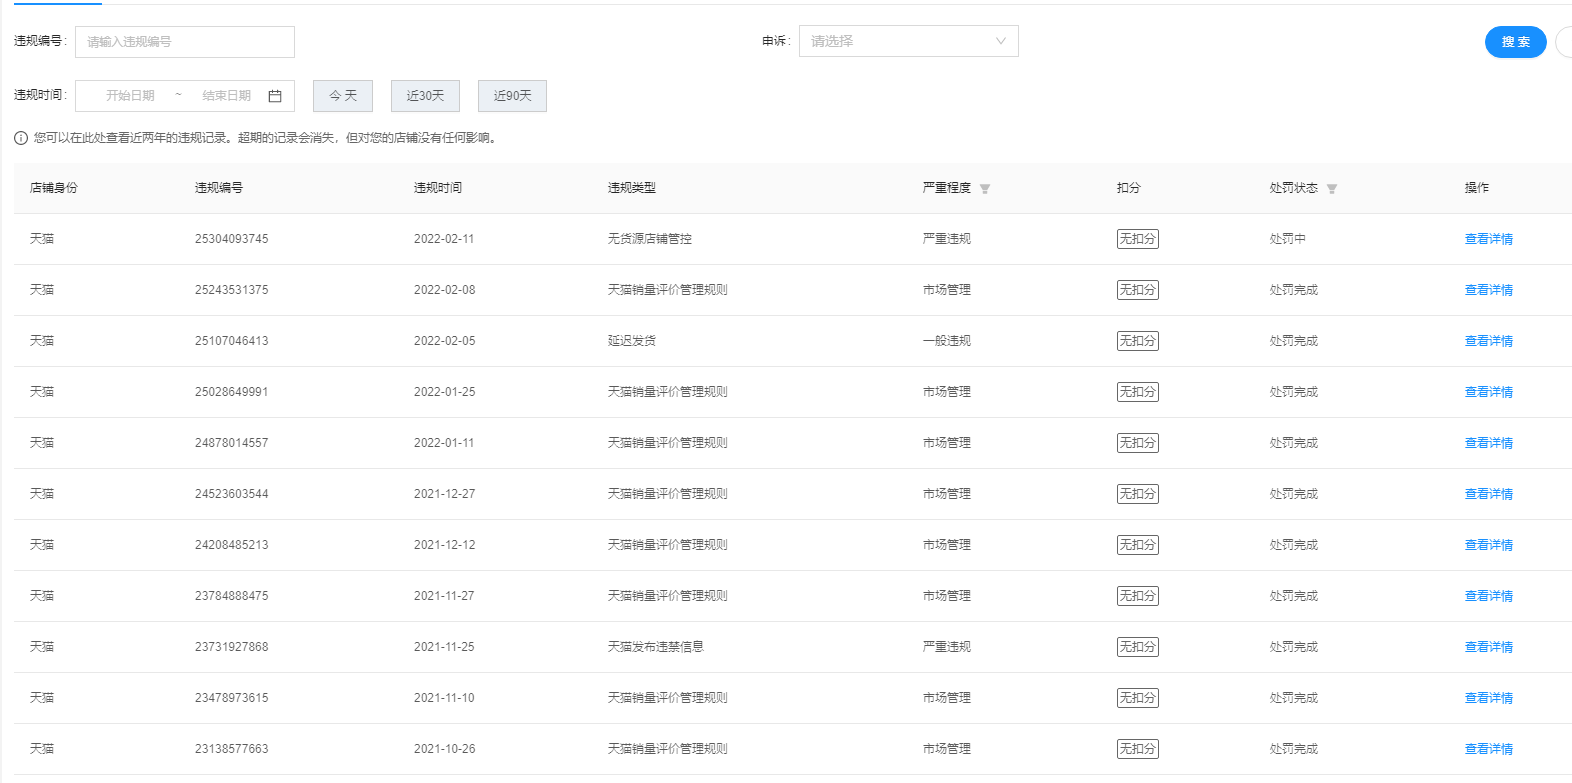Filter by 今天 button
The image size is (1572, 783).
click(x=343, y=96)
